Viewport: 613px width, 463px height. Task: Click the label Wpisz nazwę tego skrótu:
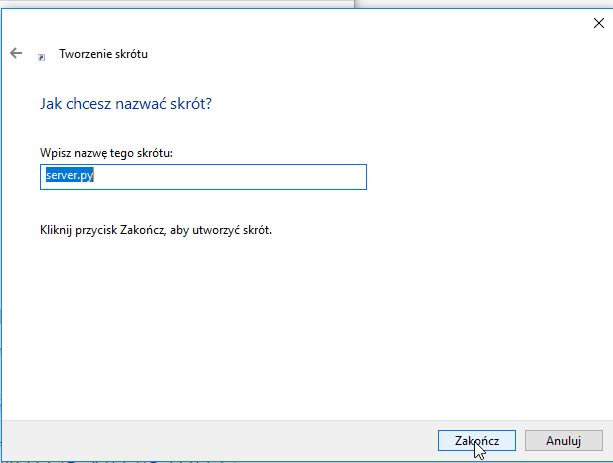click(106, 153)
